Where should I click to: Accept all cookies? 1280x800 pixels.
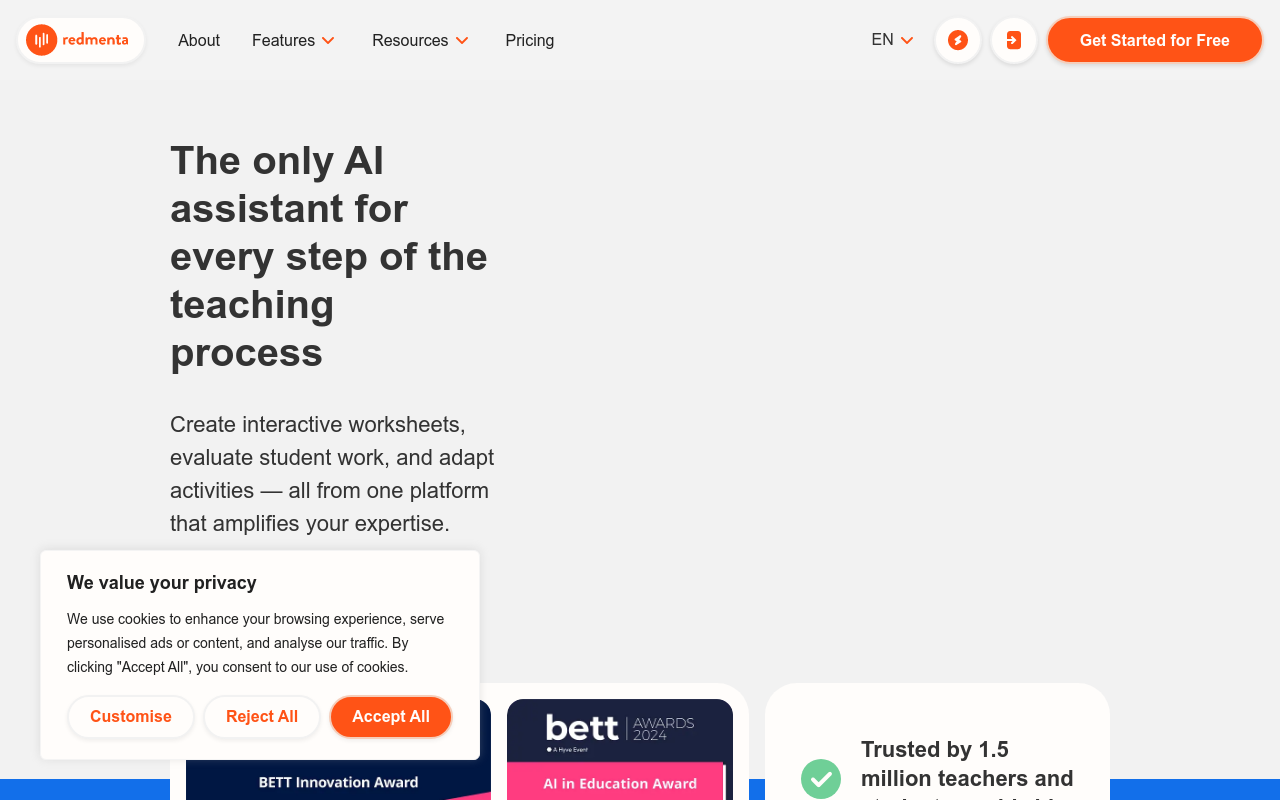(391, 717)
